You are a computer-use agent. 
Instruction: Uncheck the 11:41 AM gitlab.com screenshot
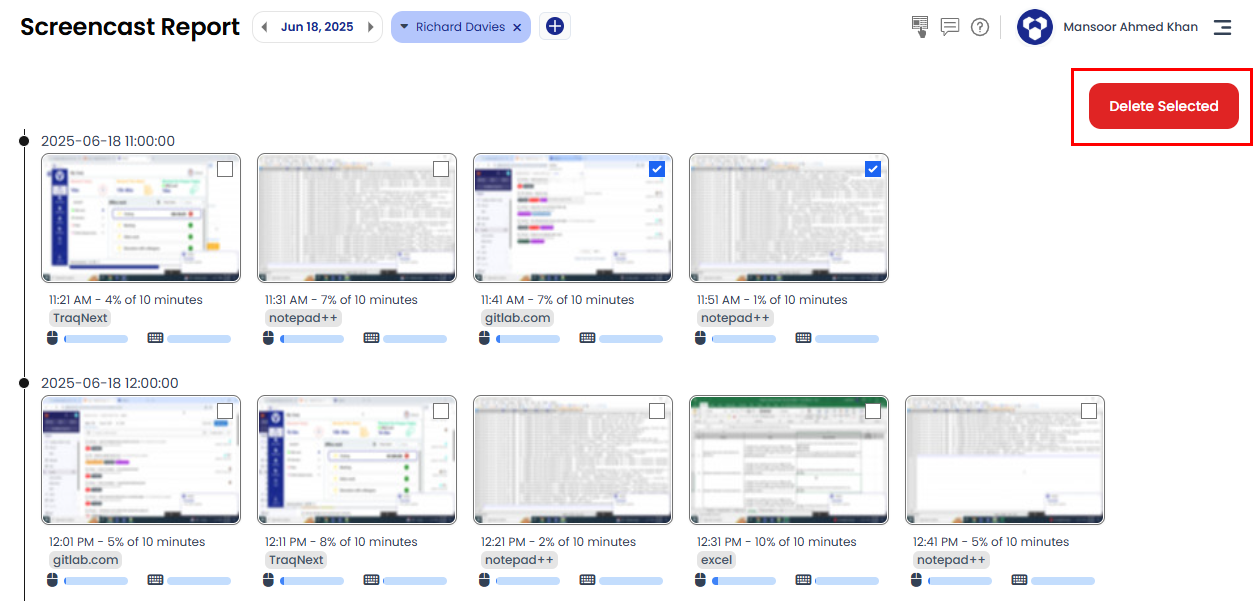tap(656, 168)
